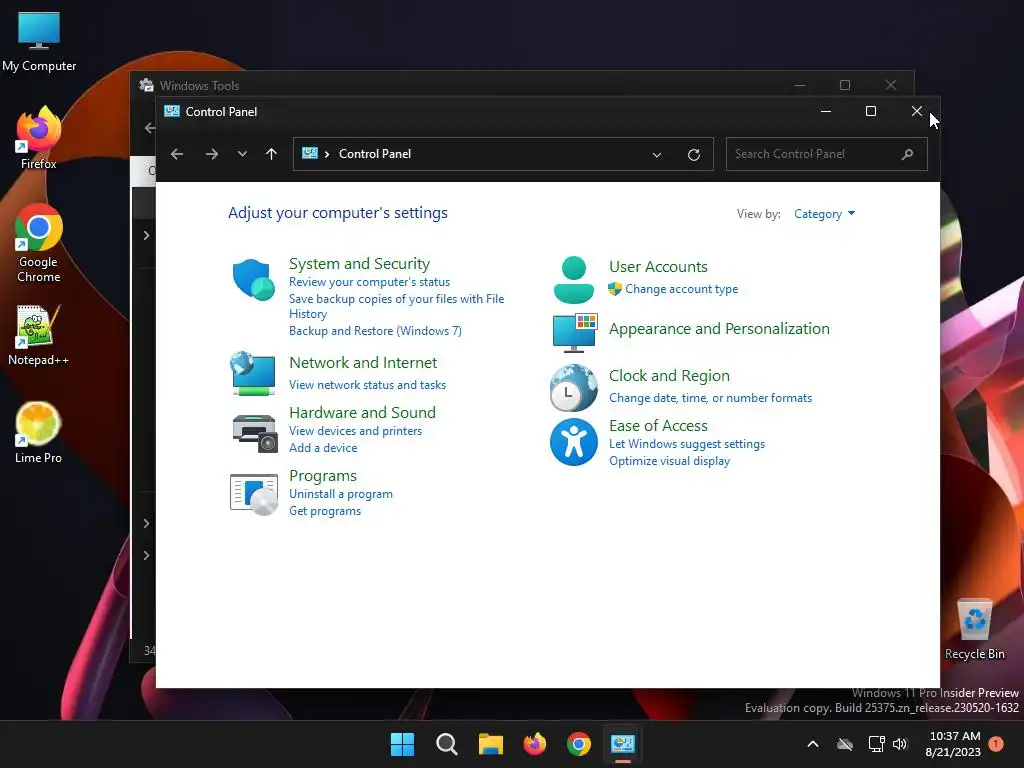Click the User Accounts heading
The image size is (1024, 768).
tap(658, 267)
